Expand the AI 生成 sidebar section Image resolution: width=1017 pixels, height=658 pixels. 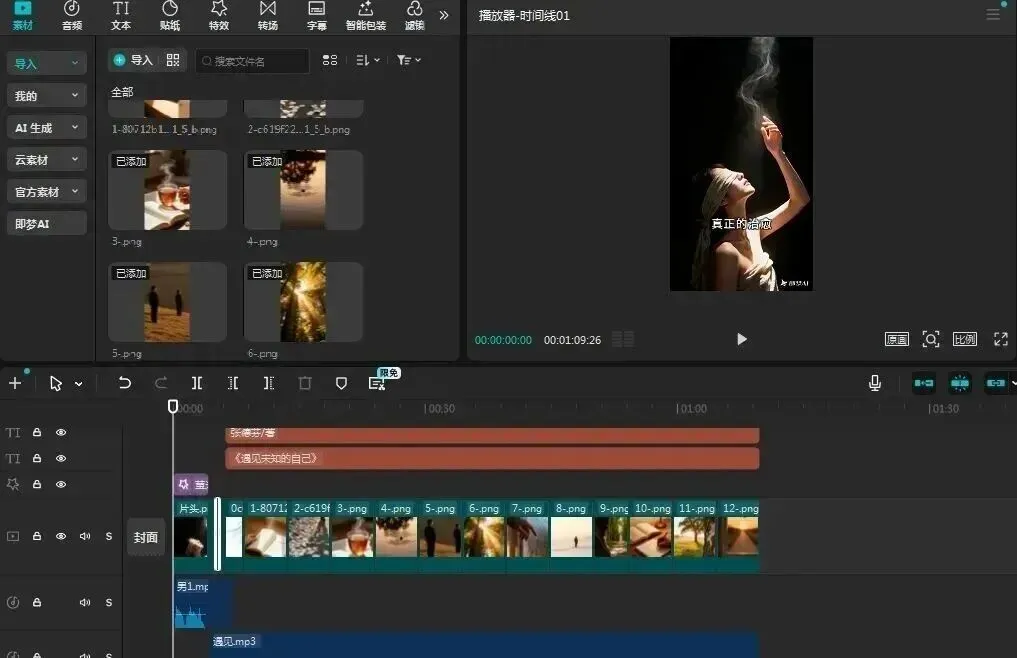click(x=47, y=128)
